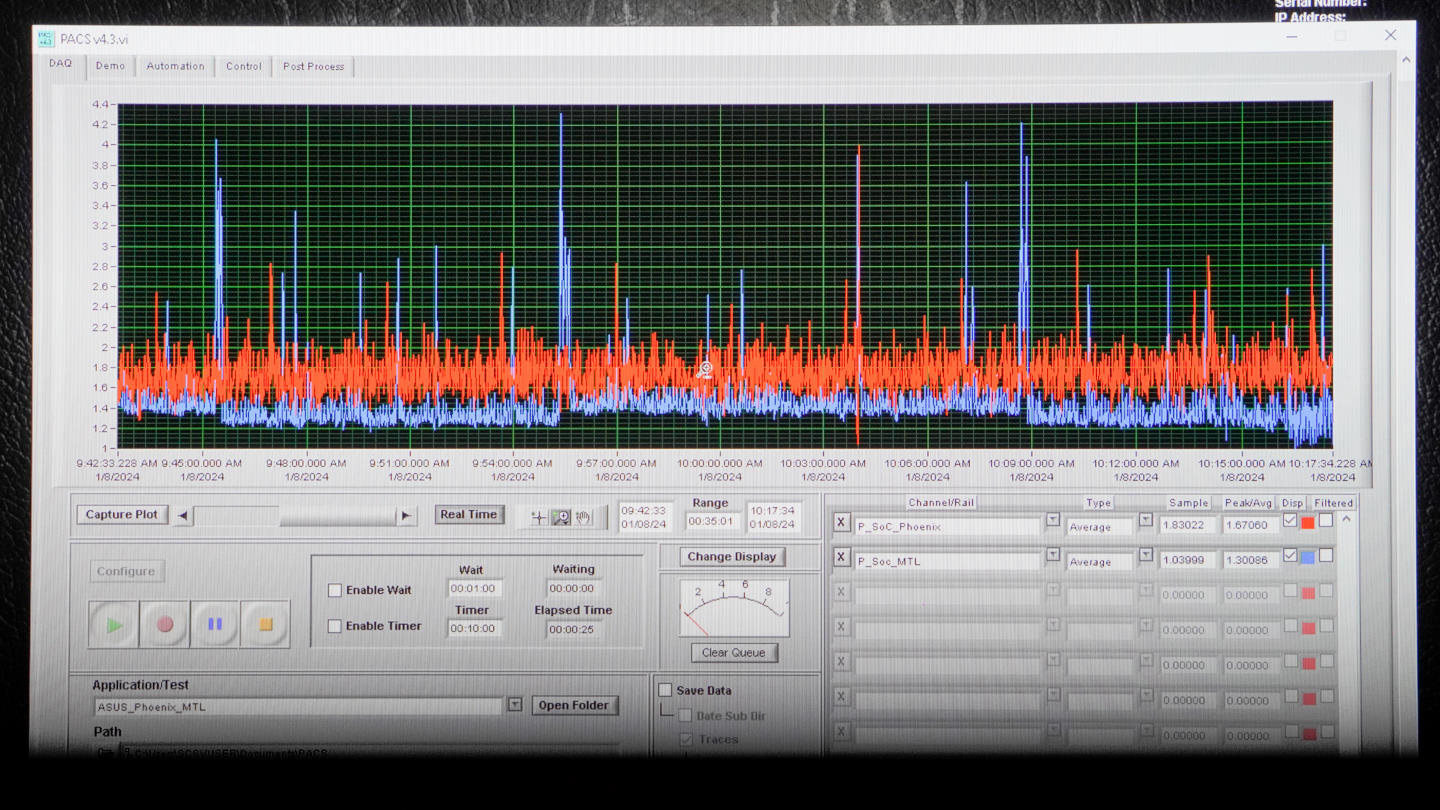
Task: Start acquisition with the green play button
Action: [114, 625]
